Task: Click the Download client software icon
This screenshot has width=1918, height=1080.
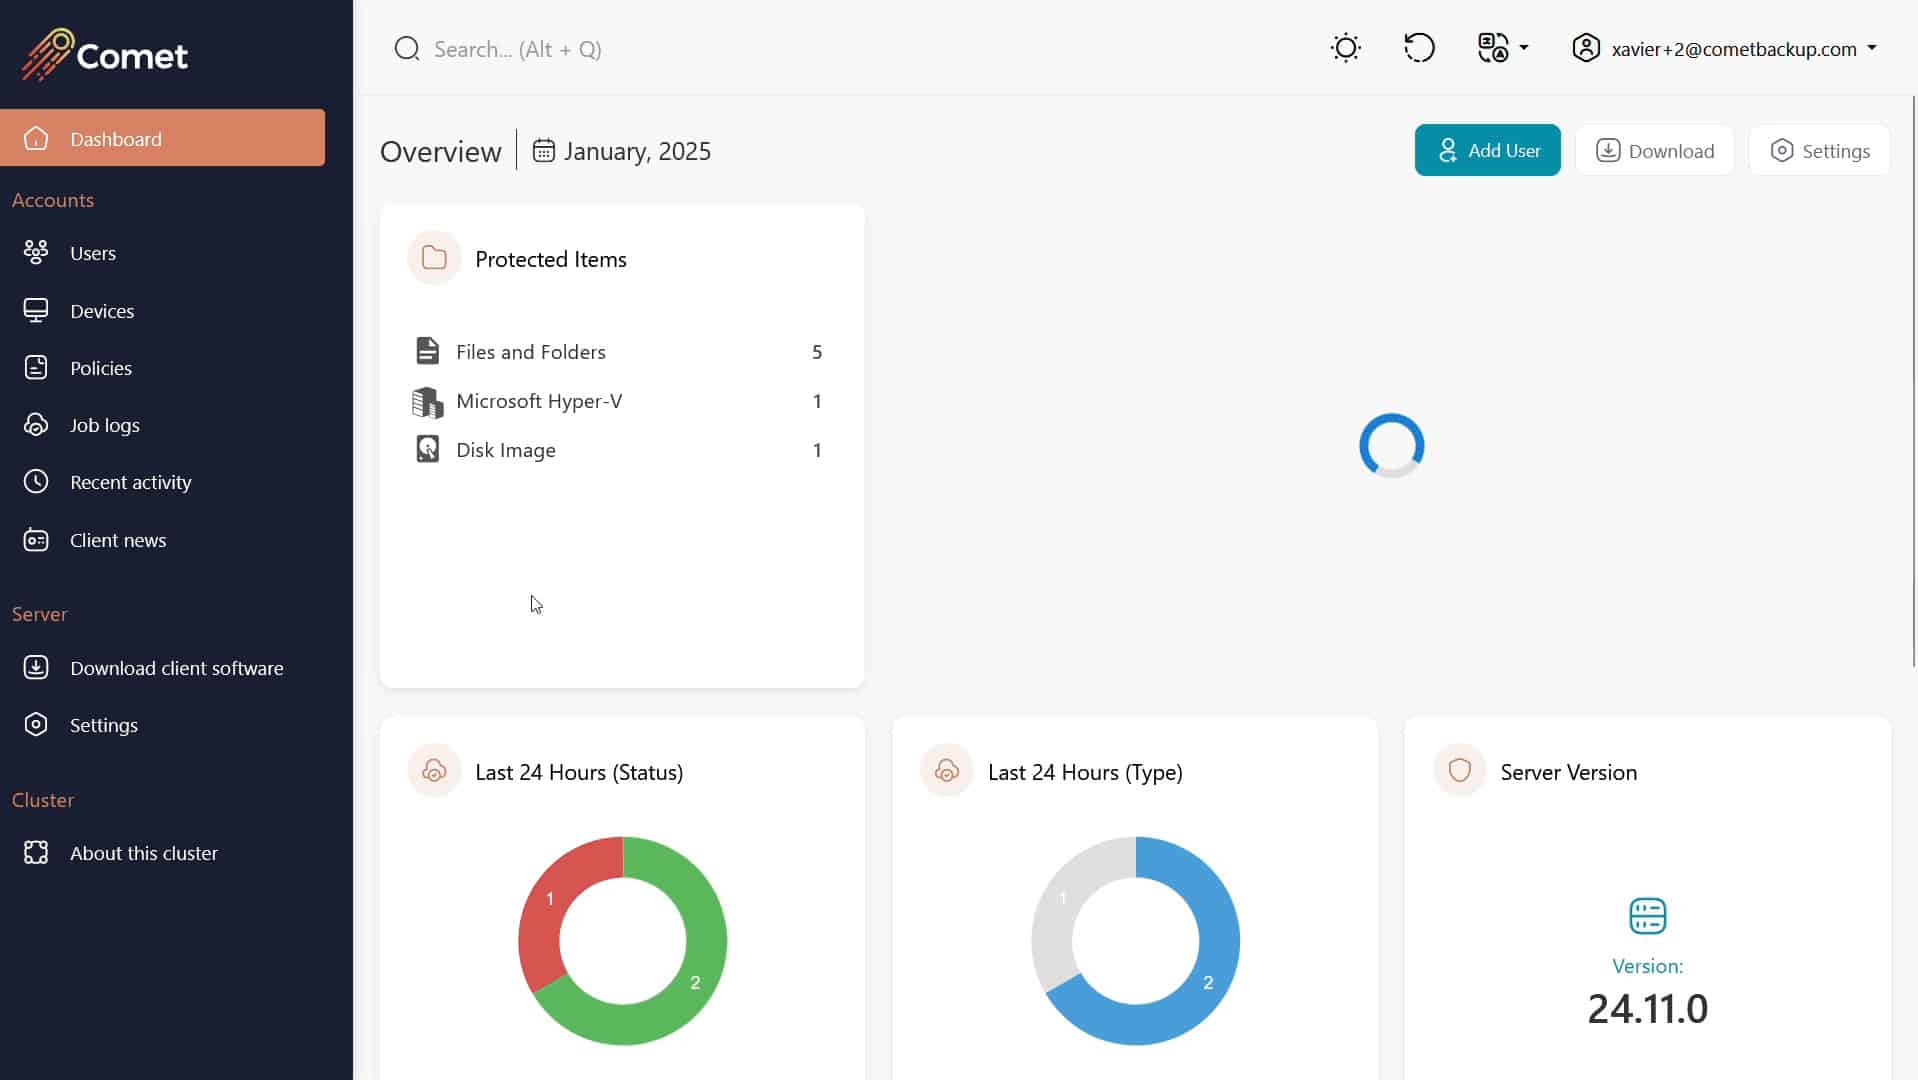Action: (36, 668)
